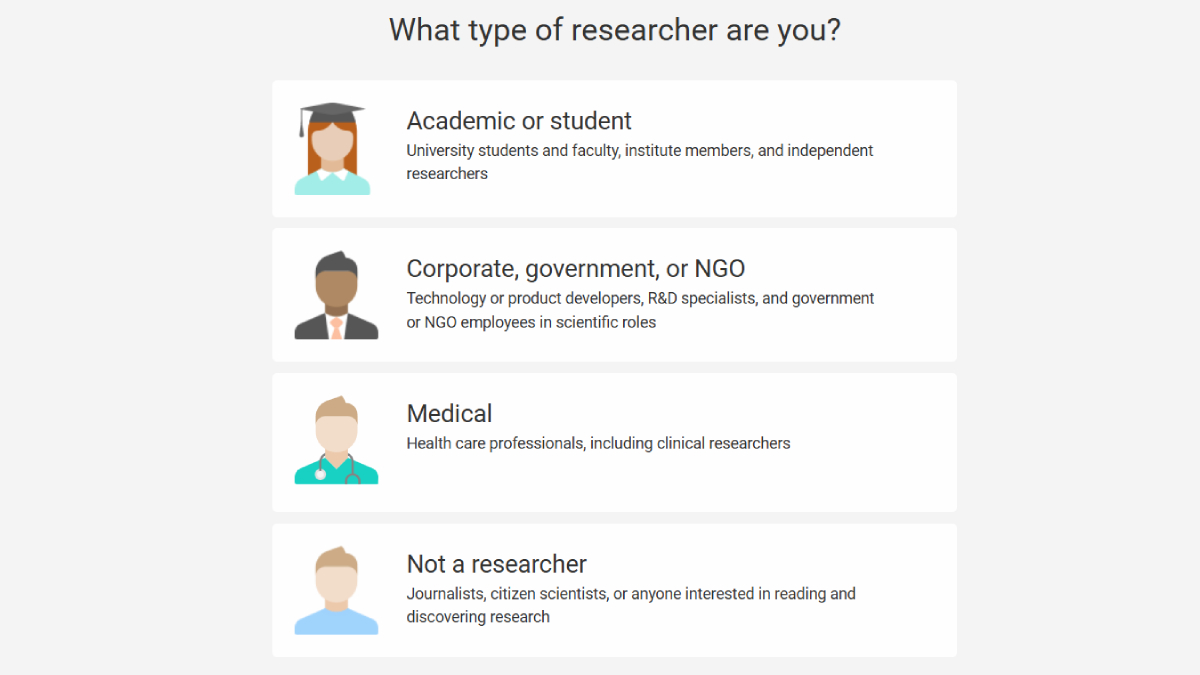Click the doctor avatar with stethoscope
This screenshot has width=1200, height=675.
tap(336, 441)
